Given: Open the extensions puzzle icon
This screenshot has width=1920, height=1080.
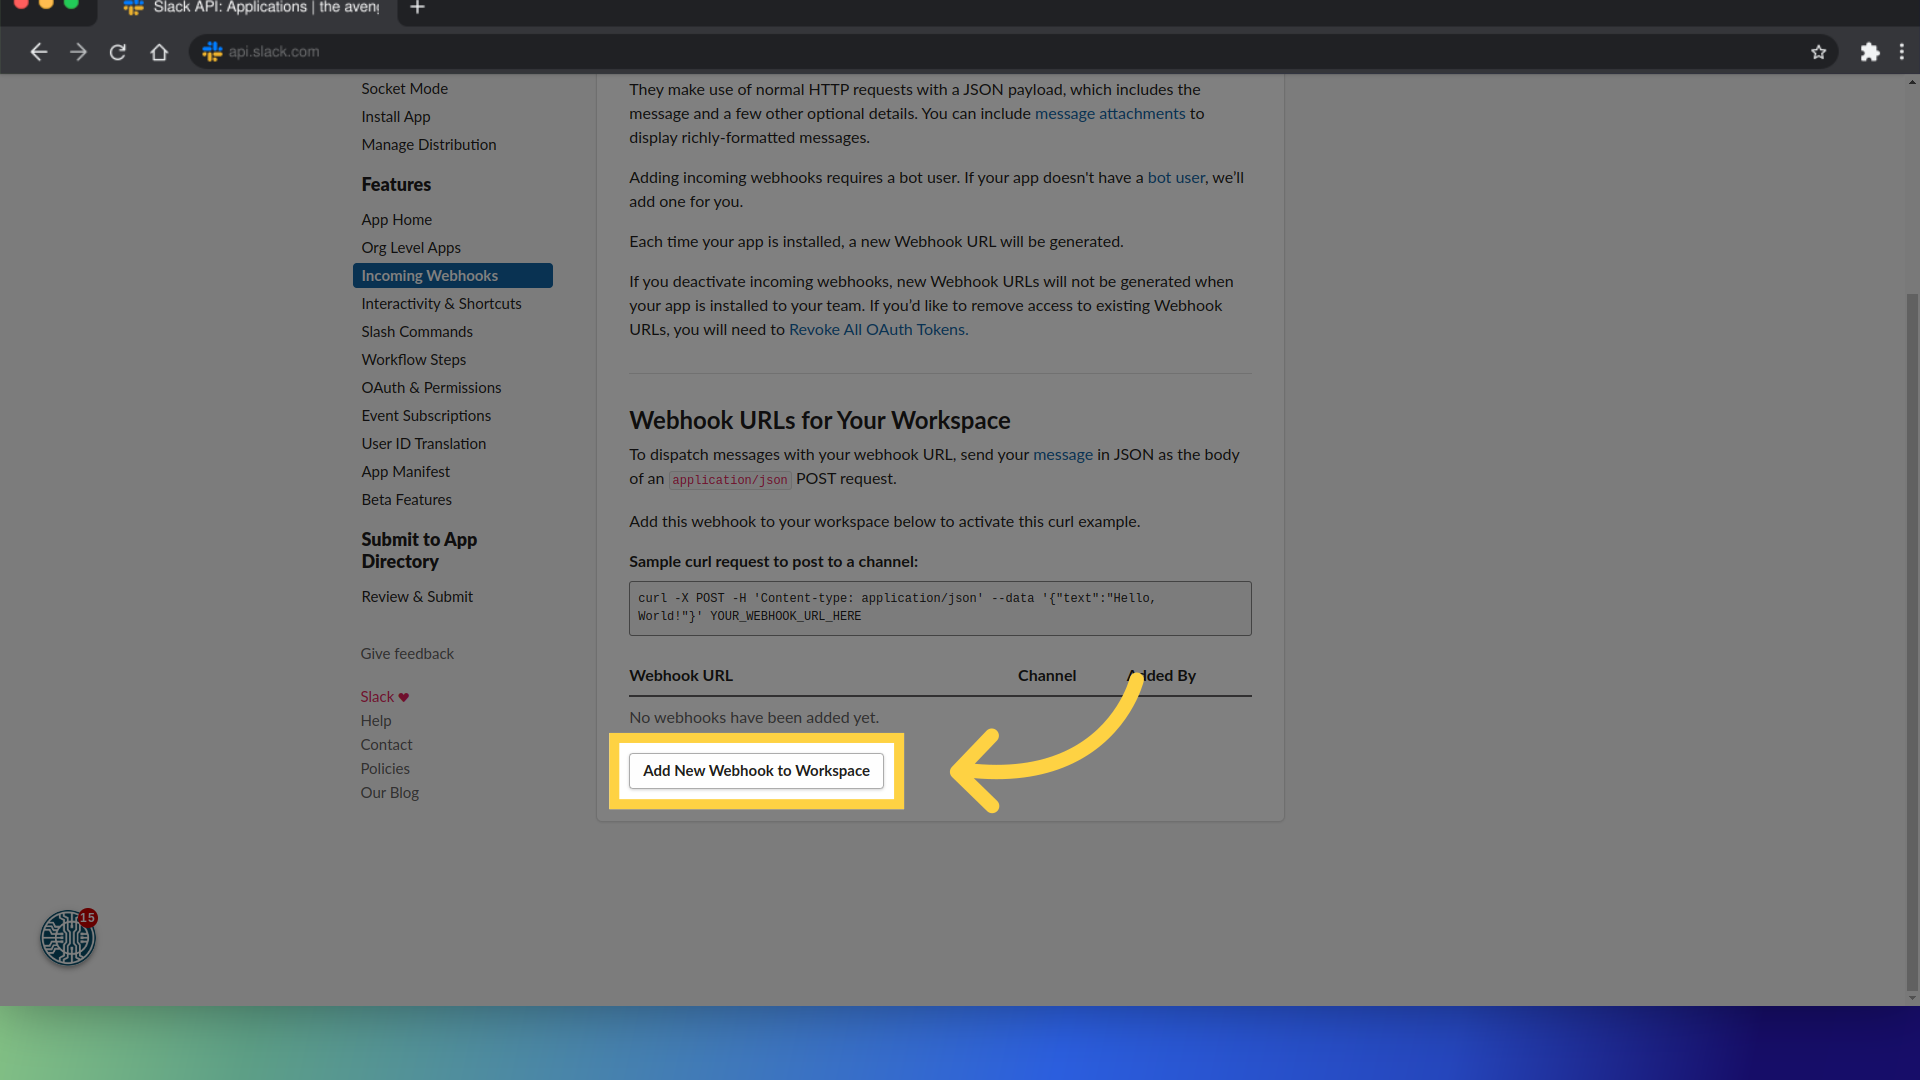Looking at the screenshot, I should tap(1869, 52).
